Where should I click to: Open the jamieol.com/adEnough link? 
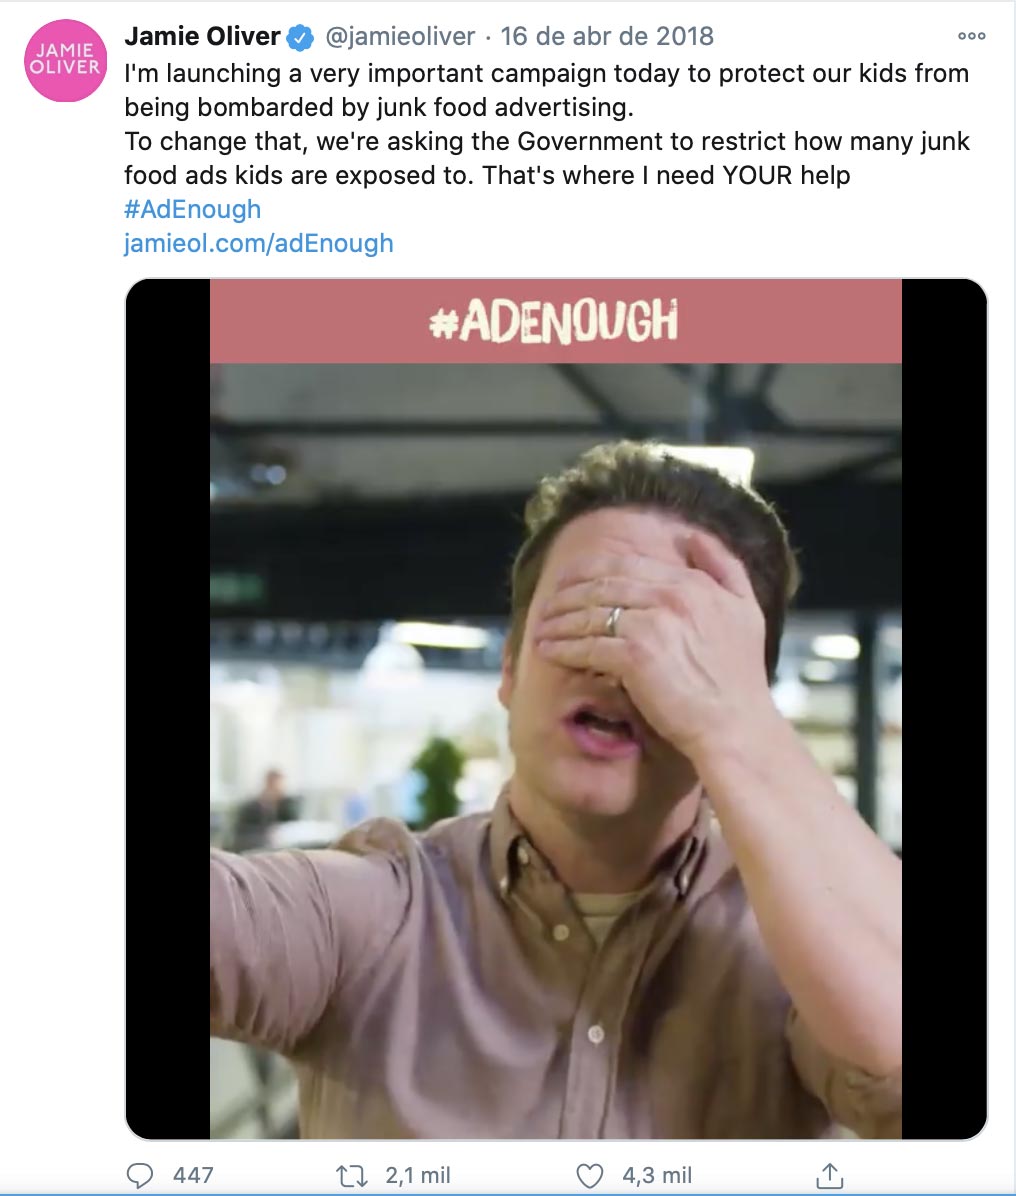coord(259,243)
